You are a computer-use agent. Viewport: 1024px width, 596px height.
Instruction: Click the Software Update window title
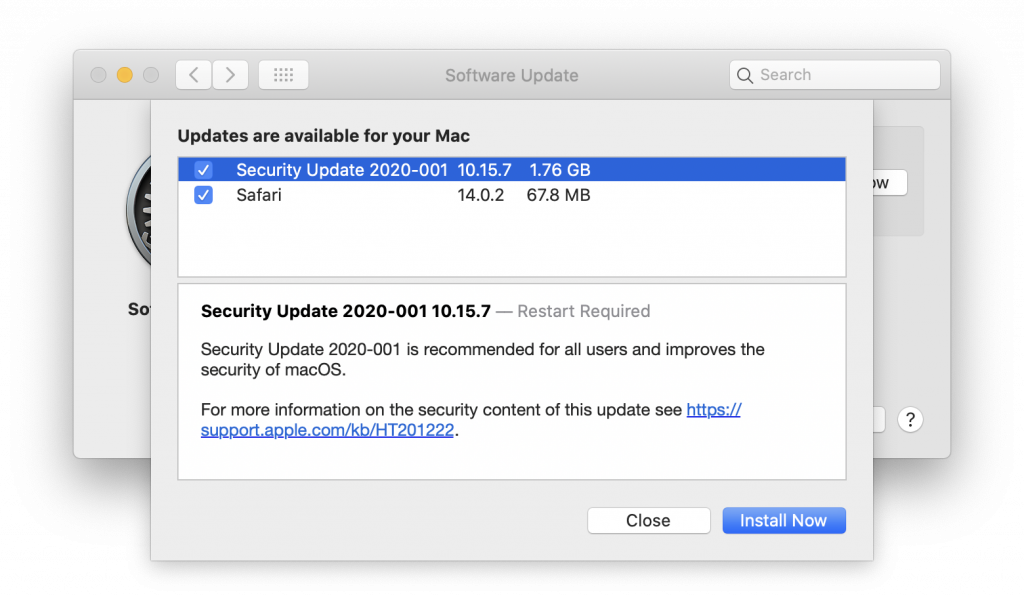(x=511, y=75)
